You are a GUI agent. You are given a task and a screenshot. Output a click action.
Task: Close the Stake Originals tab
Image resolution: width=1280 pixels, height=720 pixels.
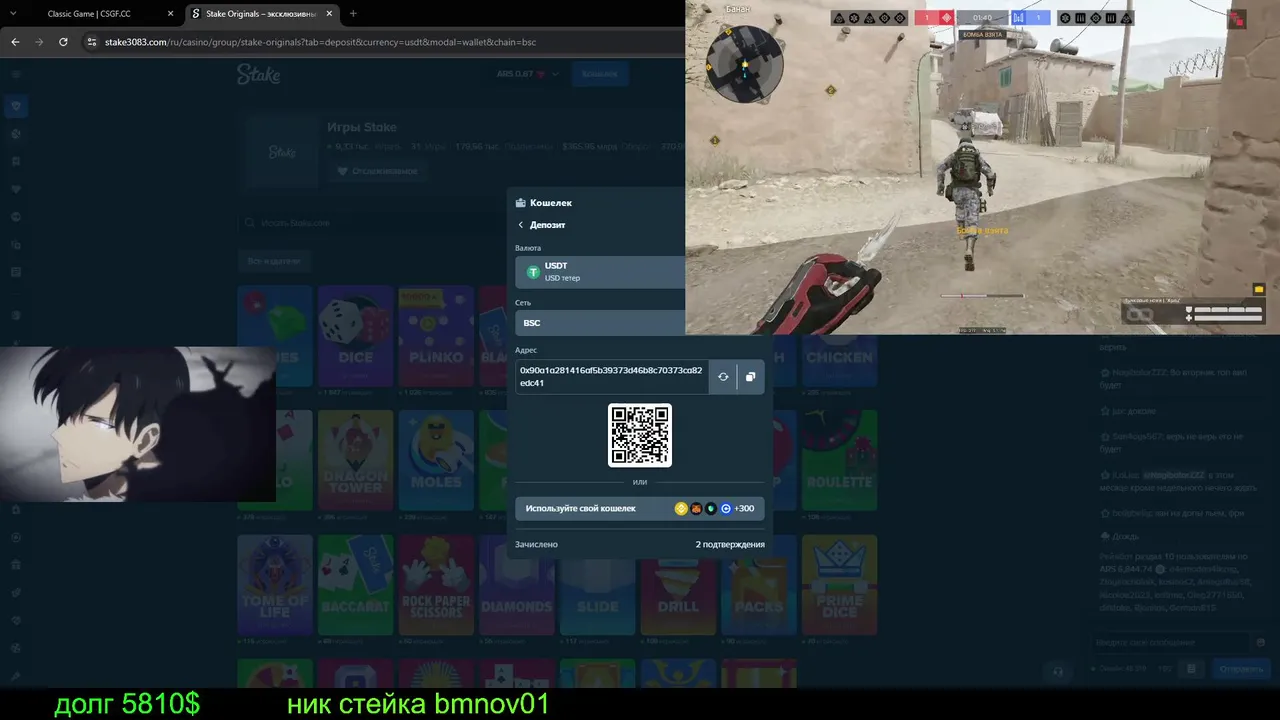pyautogui.click(x=329, y=14)
